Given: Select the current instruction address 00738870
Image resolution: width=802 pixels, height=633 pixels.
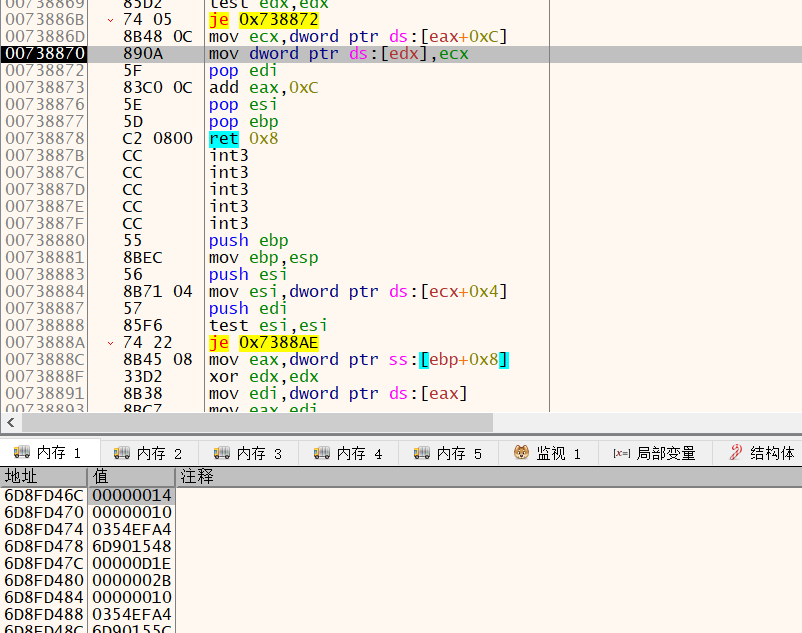Looking at the screenshot, I should 44,54.
